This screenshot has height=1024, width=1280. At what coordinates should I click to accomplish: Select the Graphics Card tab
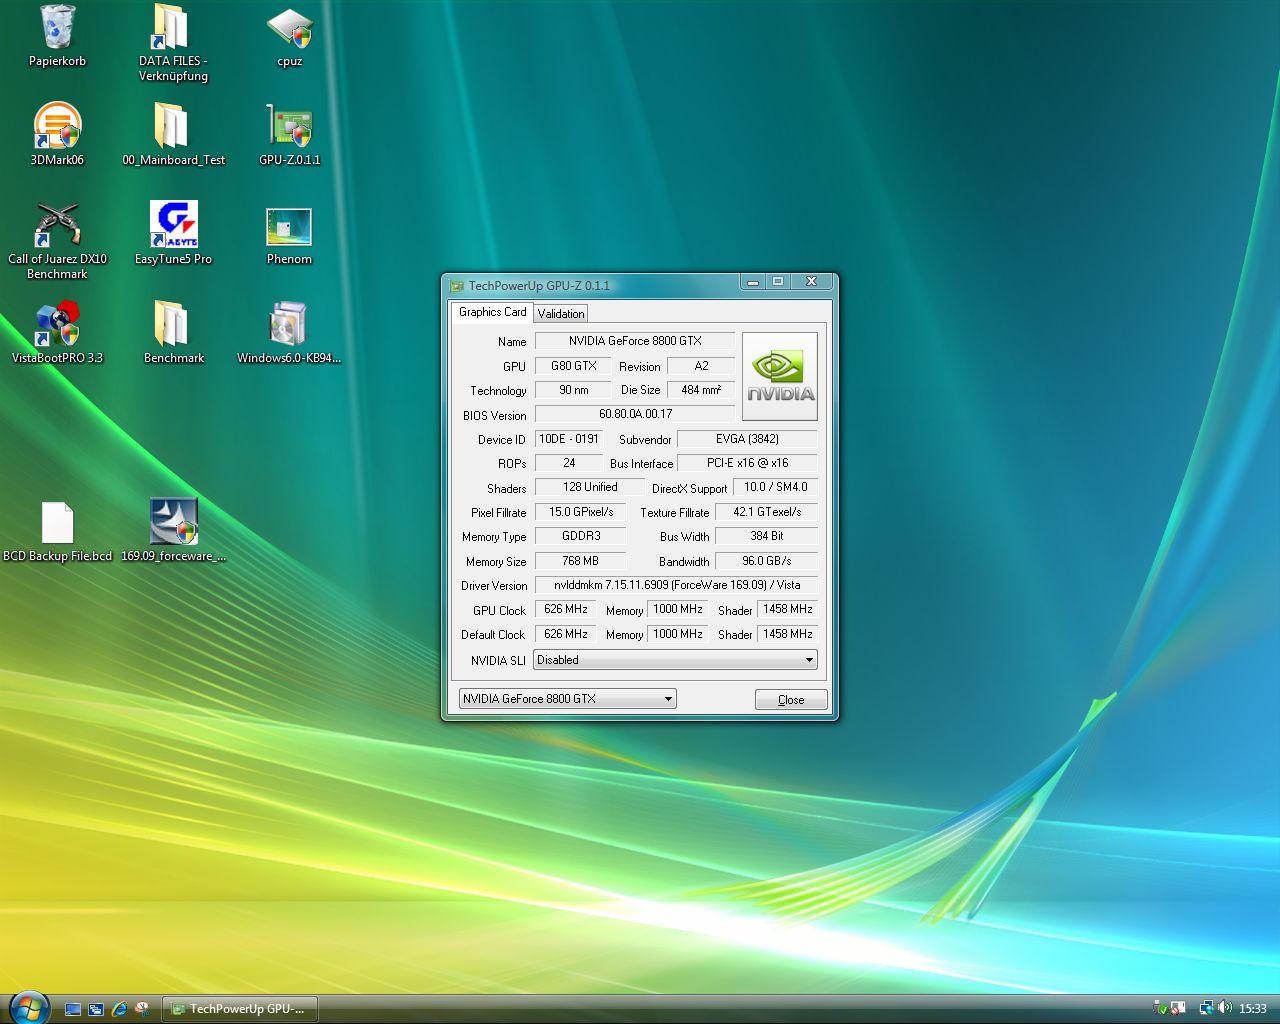point(492,312)
